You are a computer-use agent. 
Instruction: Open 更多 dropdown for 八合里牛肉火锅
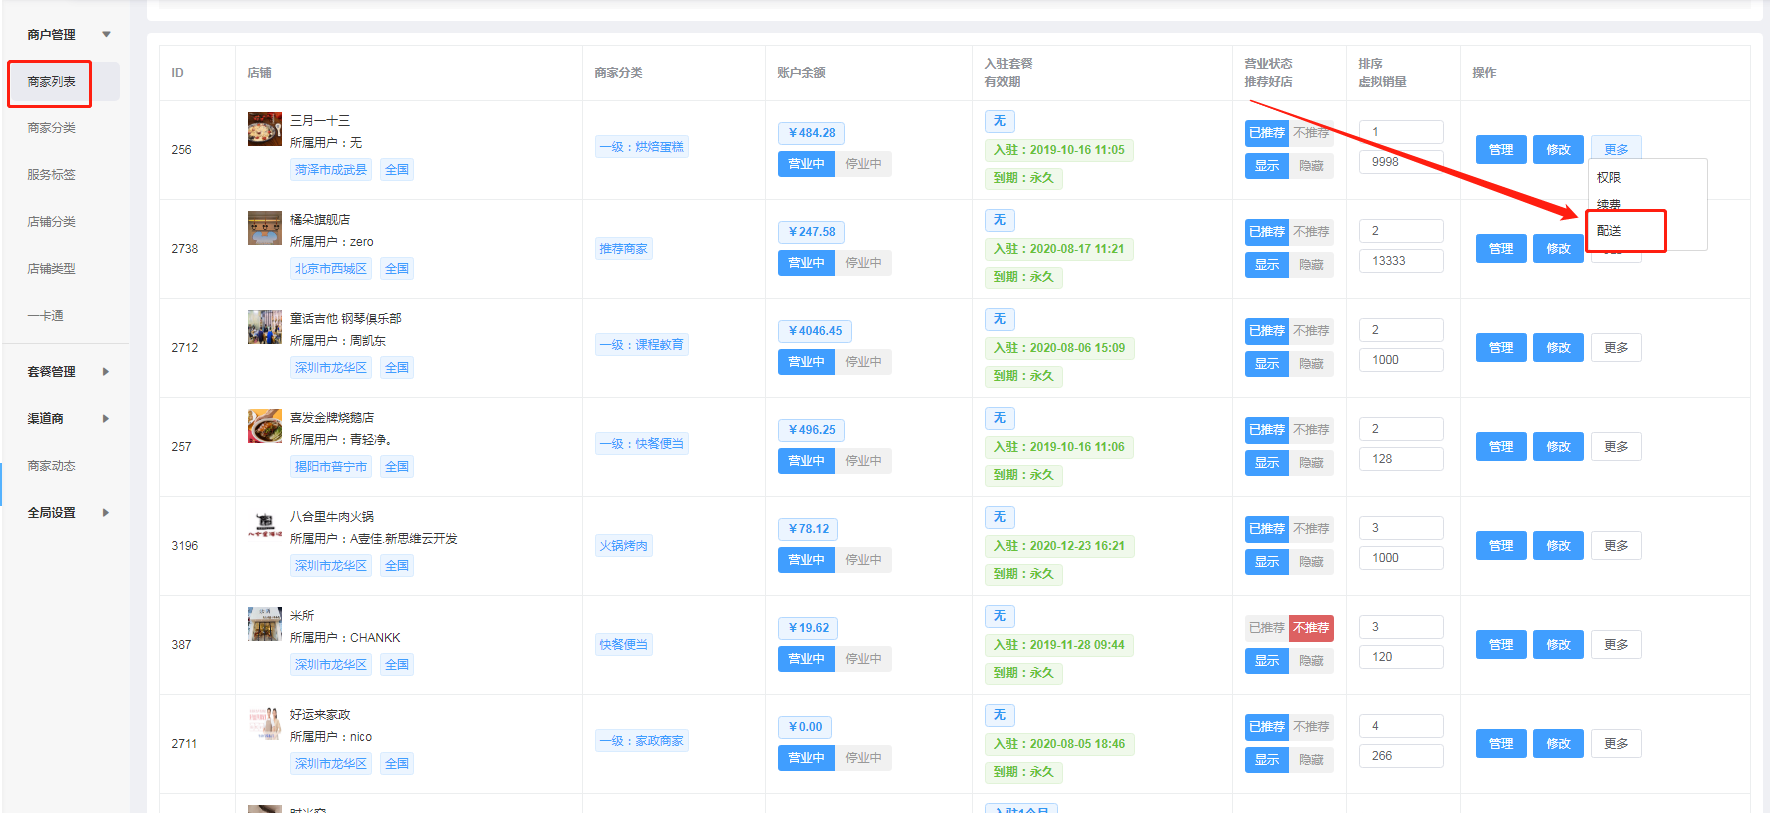click(1616, 546)
